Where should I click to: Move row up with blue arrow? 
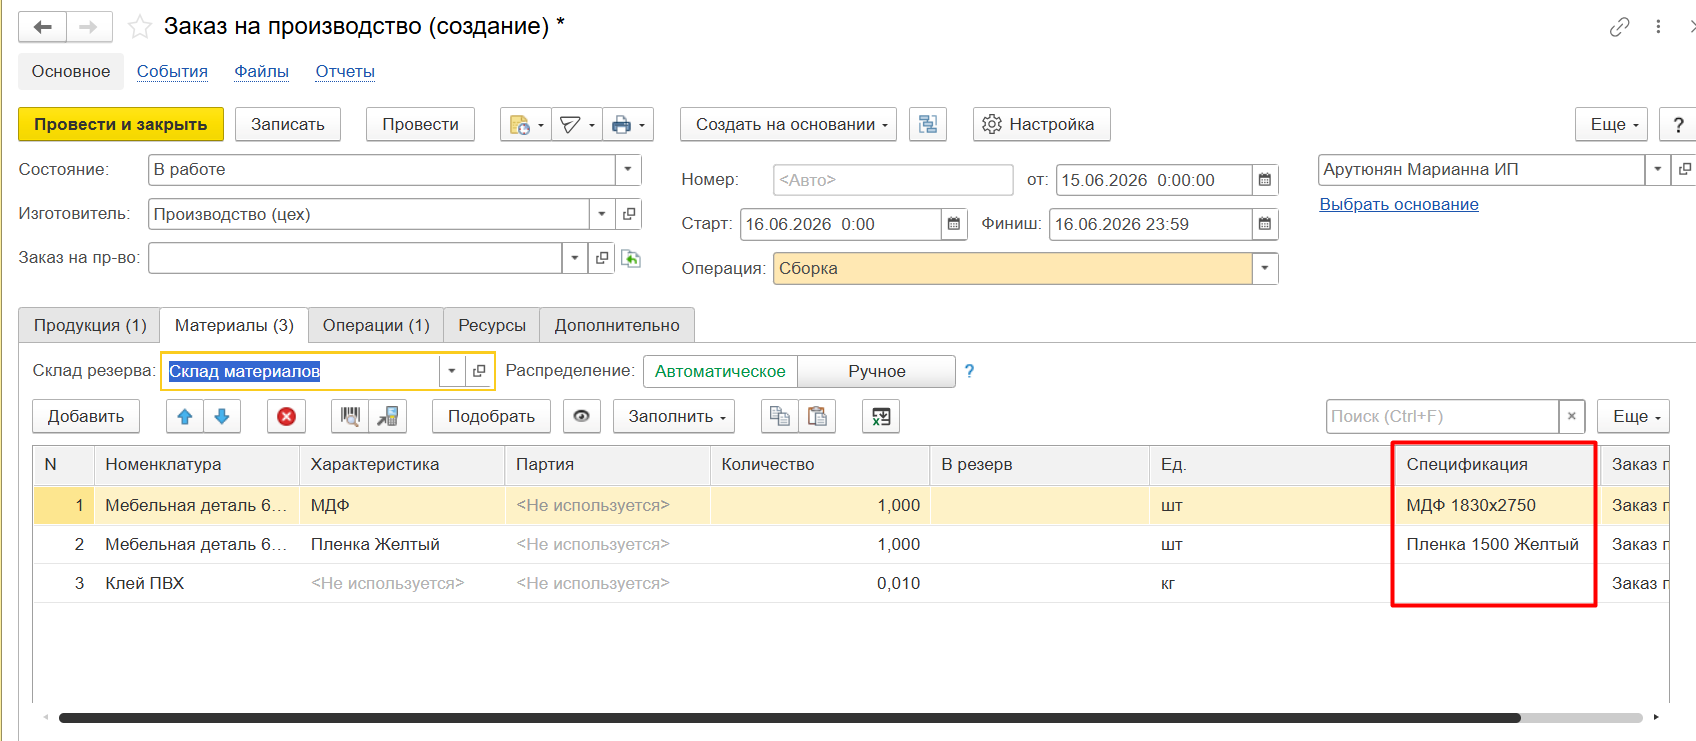pos(185,416)
